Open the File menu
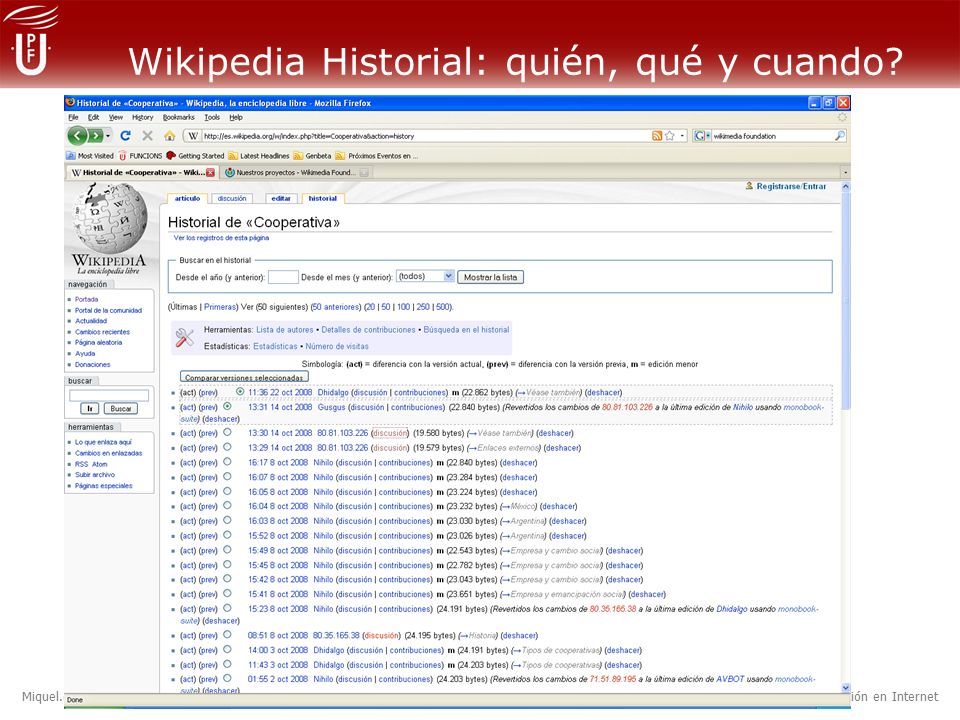Screen dimensions: 960x720 (x=73, y=118)
